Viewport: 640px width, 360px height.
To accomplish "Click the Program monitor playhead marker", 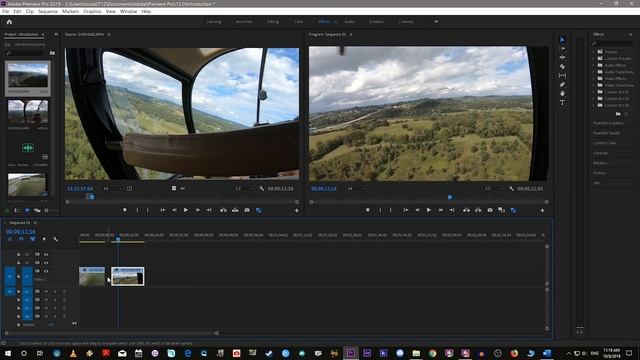I will click(450, 197).
